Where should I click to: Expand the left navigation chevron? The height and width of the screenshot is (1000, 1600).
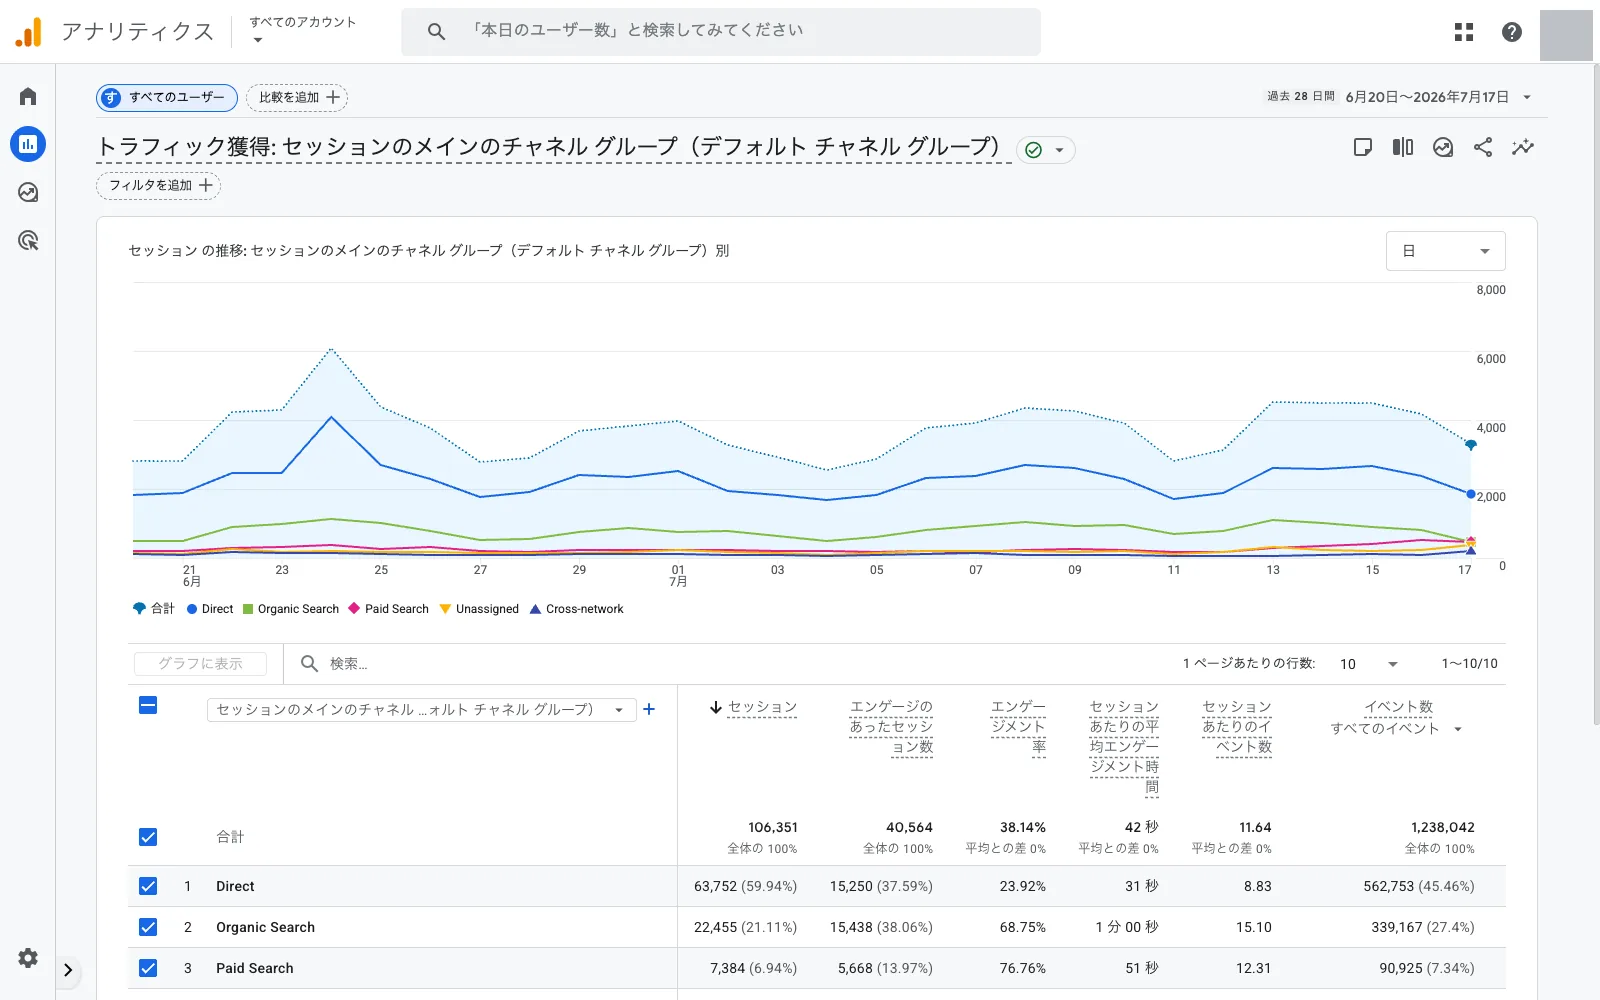tap(68, 970)
